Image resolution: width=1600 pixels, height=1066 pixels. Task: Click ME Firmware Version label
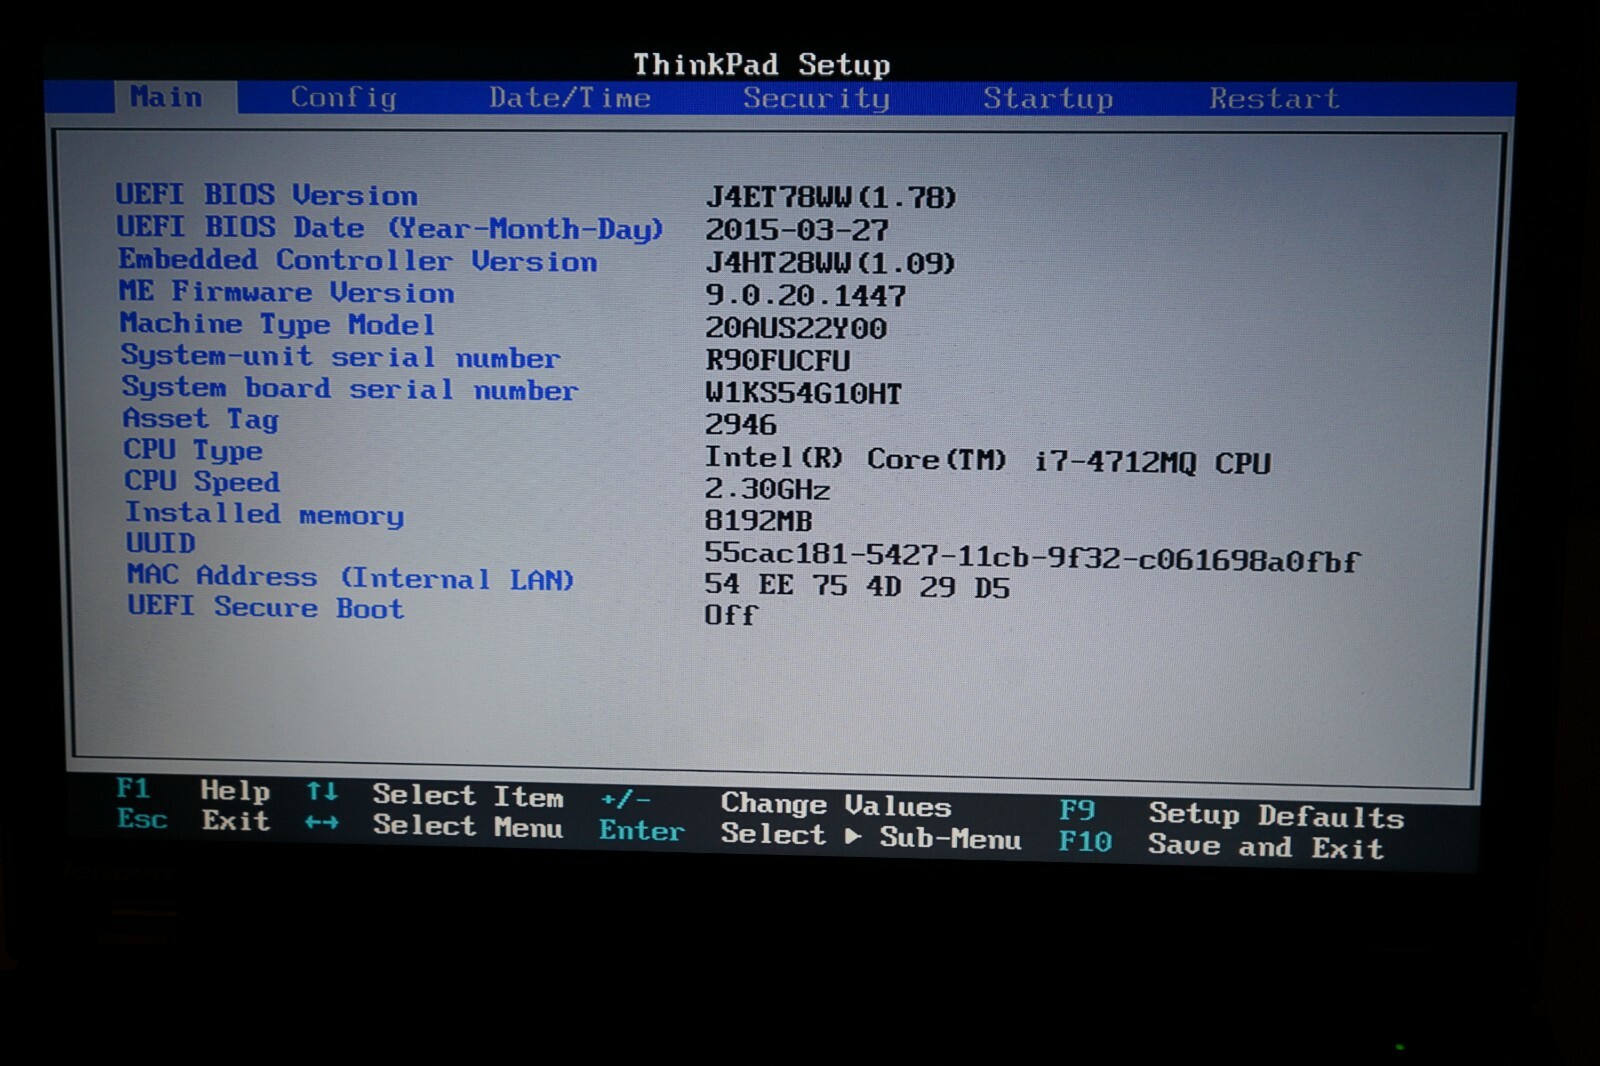(287, 292)
